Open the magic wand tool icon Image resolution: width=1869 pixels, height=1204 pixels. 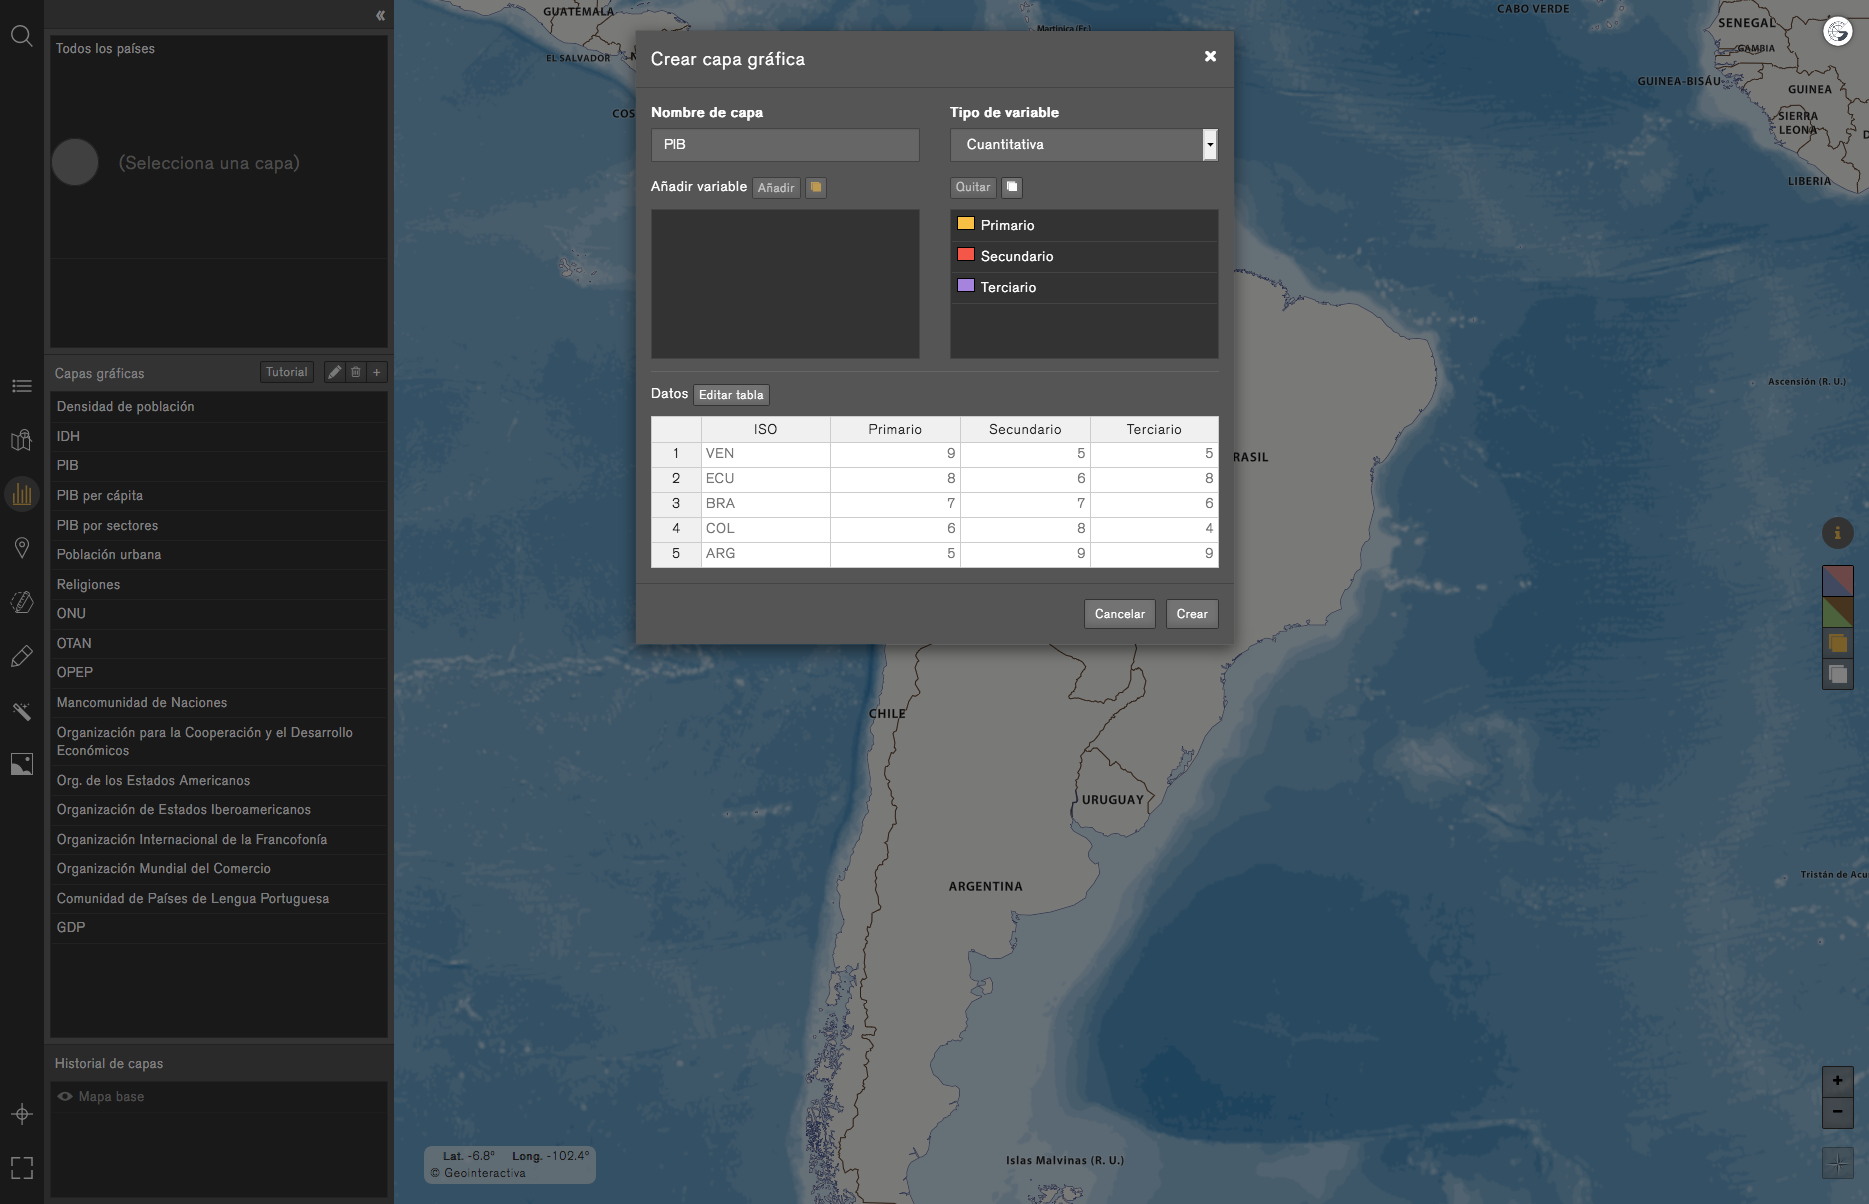pos(21,711)
